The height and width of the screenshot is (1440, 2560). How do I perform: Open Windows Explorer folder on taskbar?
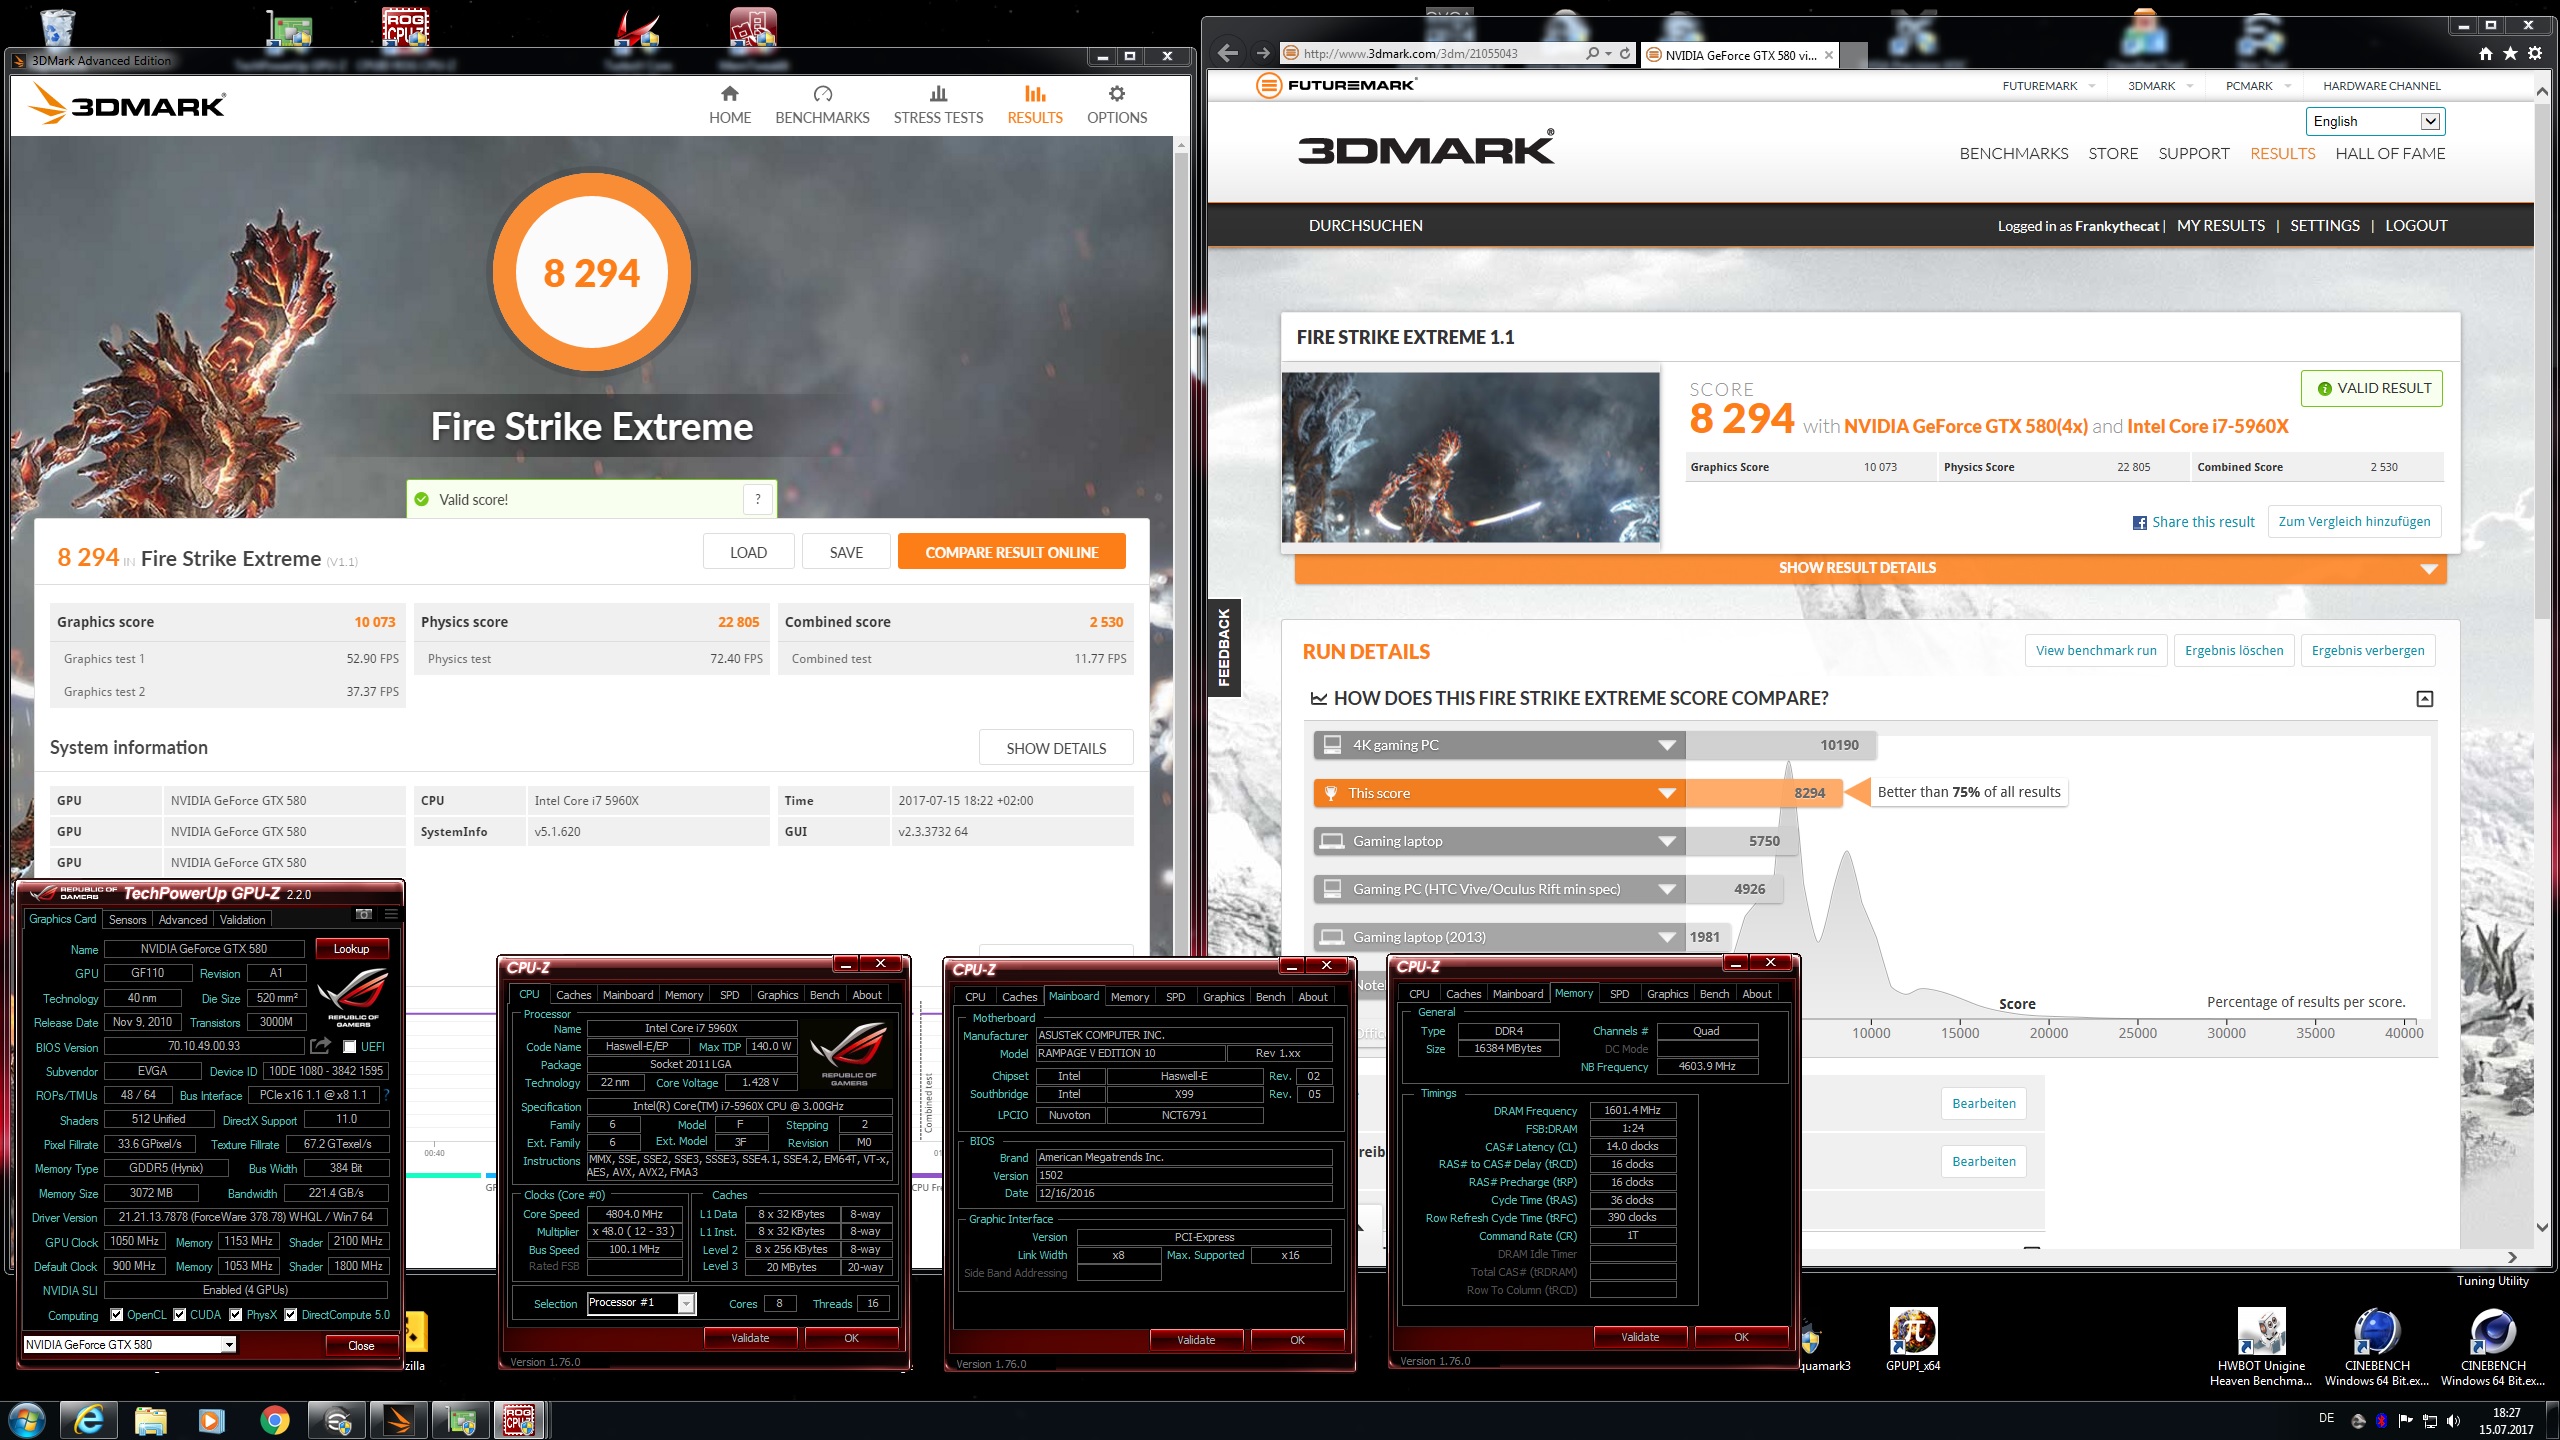(151, 1420)
